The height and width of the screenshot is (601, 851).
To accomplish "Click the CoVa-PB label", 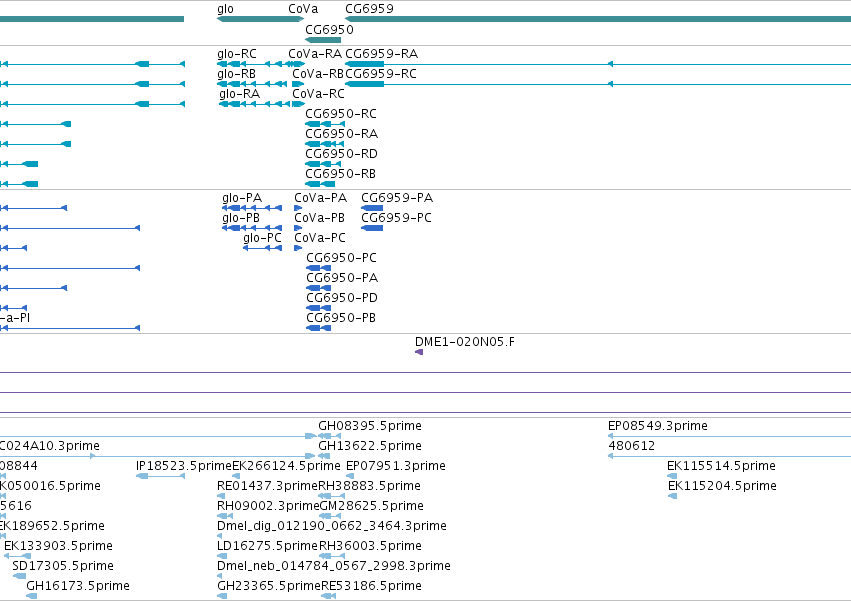I will [x=319, y=218].
